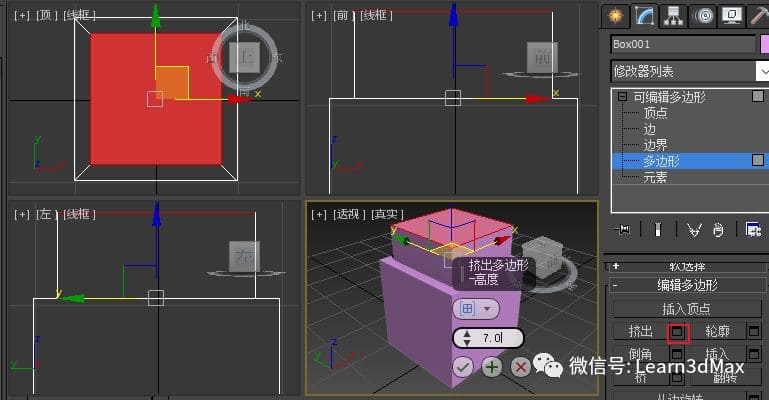Click the [左] view label menu
769x400 pixels.
47,214
